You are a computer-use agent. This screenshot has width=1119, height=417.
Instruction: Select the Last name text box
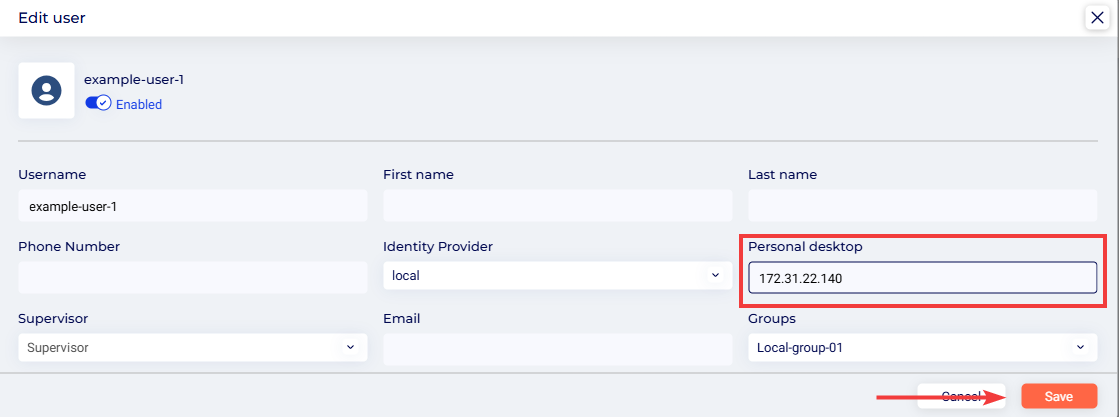pyautogui.click(x=922, y=206)
